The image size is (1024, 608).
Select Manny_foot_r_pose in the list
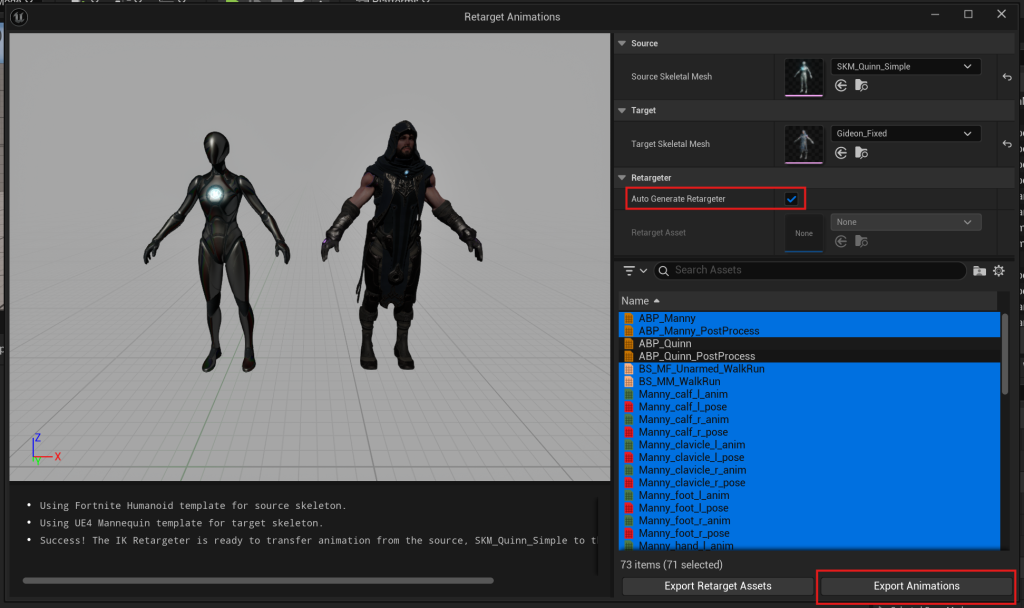tap(809, 534)
